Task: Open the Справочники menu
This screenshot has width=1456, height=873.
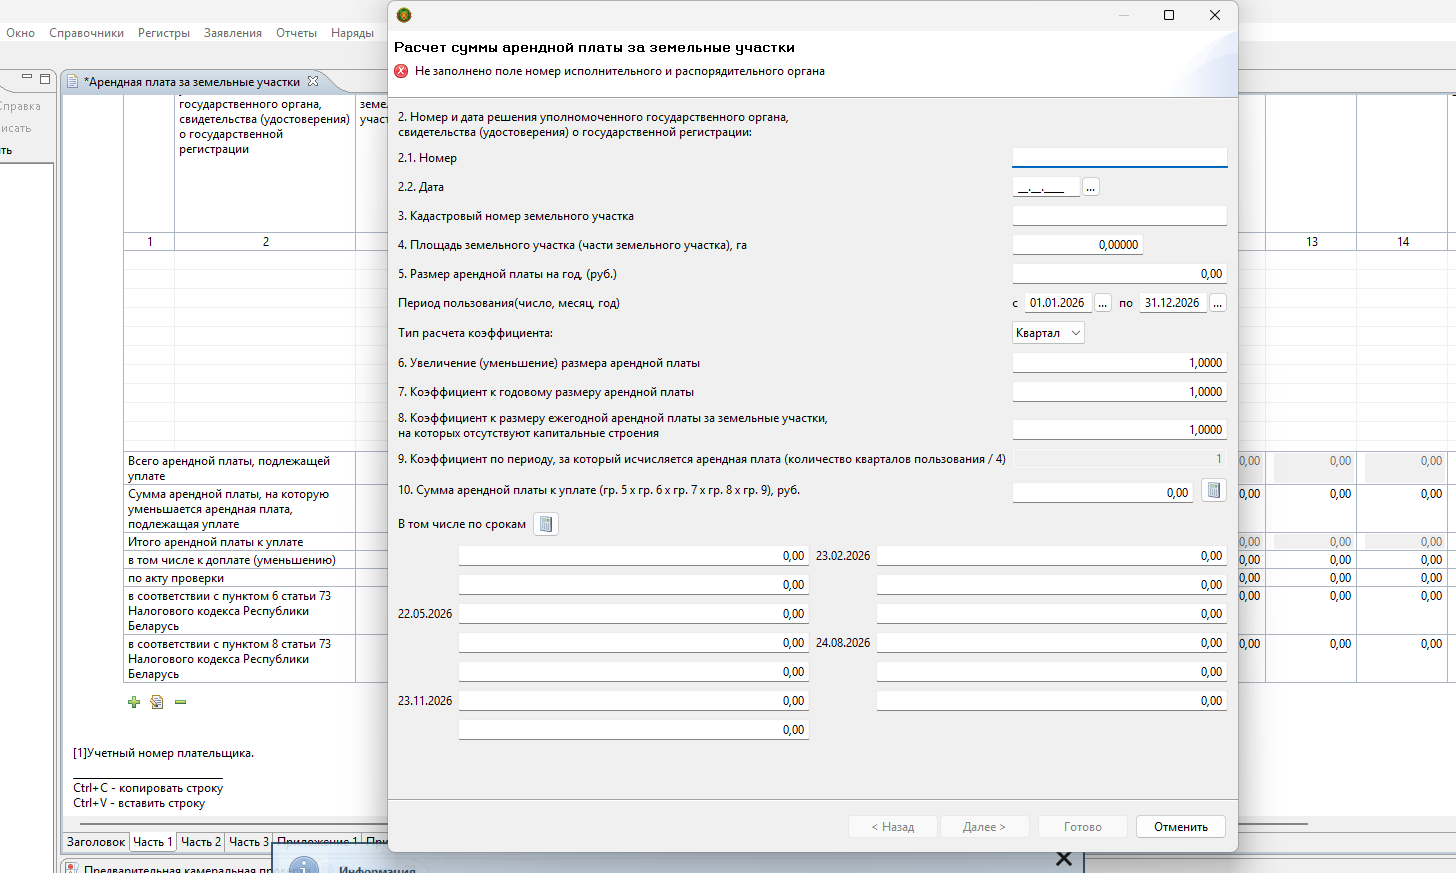Action: (87, 33)
